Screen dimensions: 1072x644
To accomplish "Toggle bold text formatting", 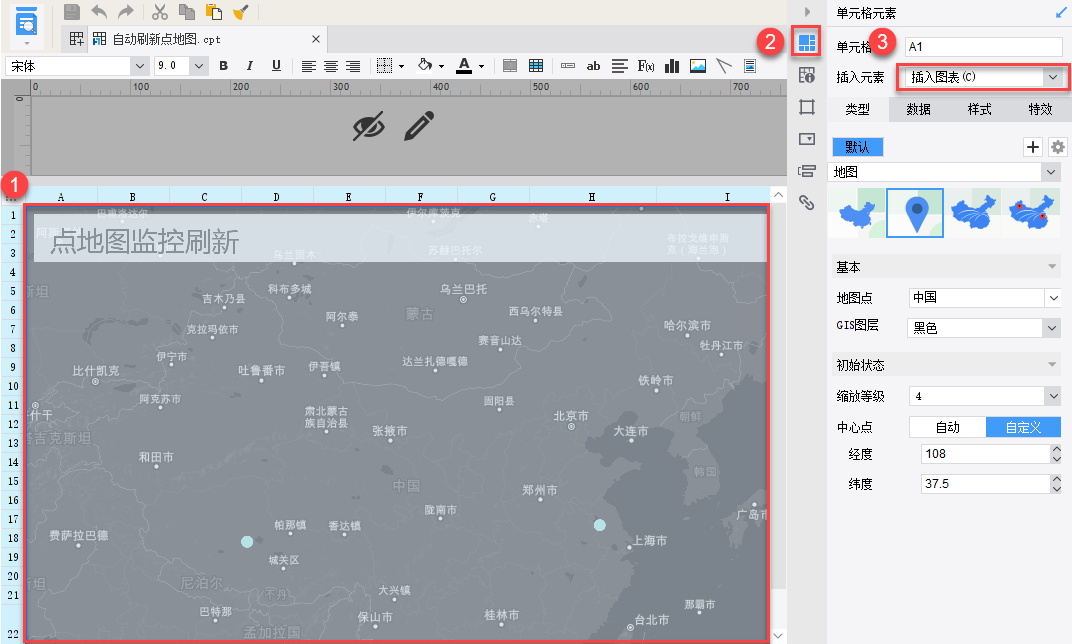I will pyautogui.click(x=224, y=66).
